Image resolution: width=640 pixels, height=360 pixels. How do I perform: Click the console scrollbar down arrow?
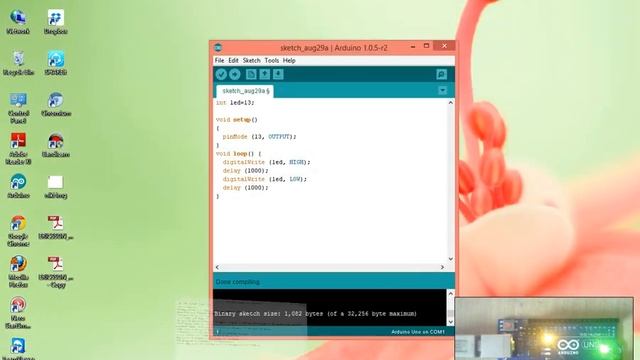coord(451,322)
